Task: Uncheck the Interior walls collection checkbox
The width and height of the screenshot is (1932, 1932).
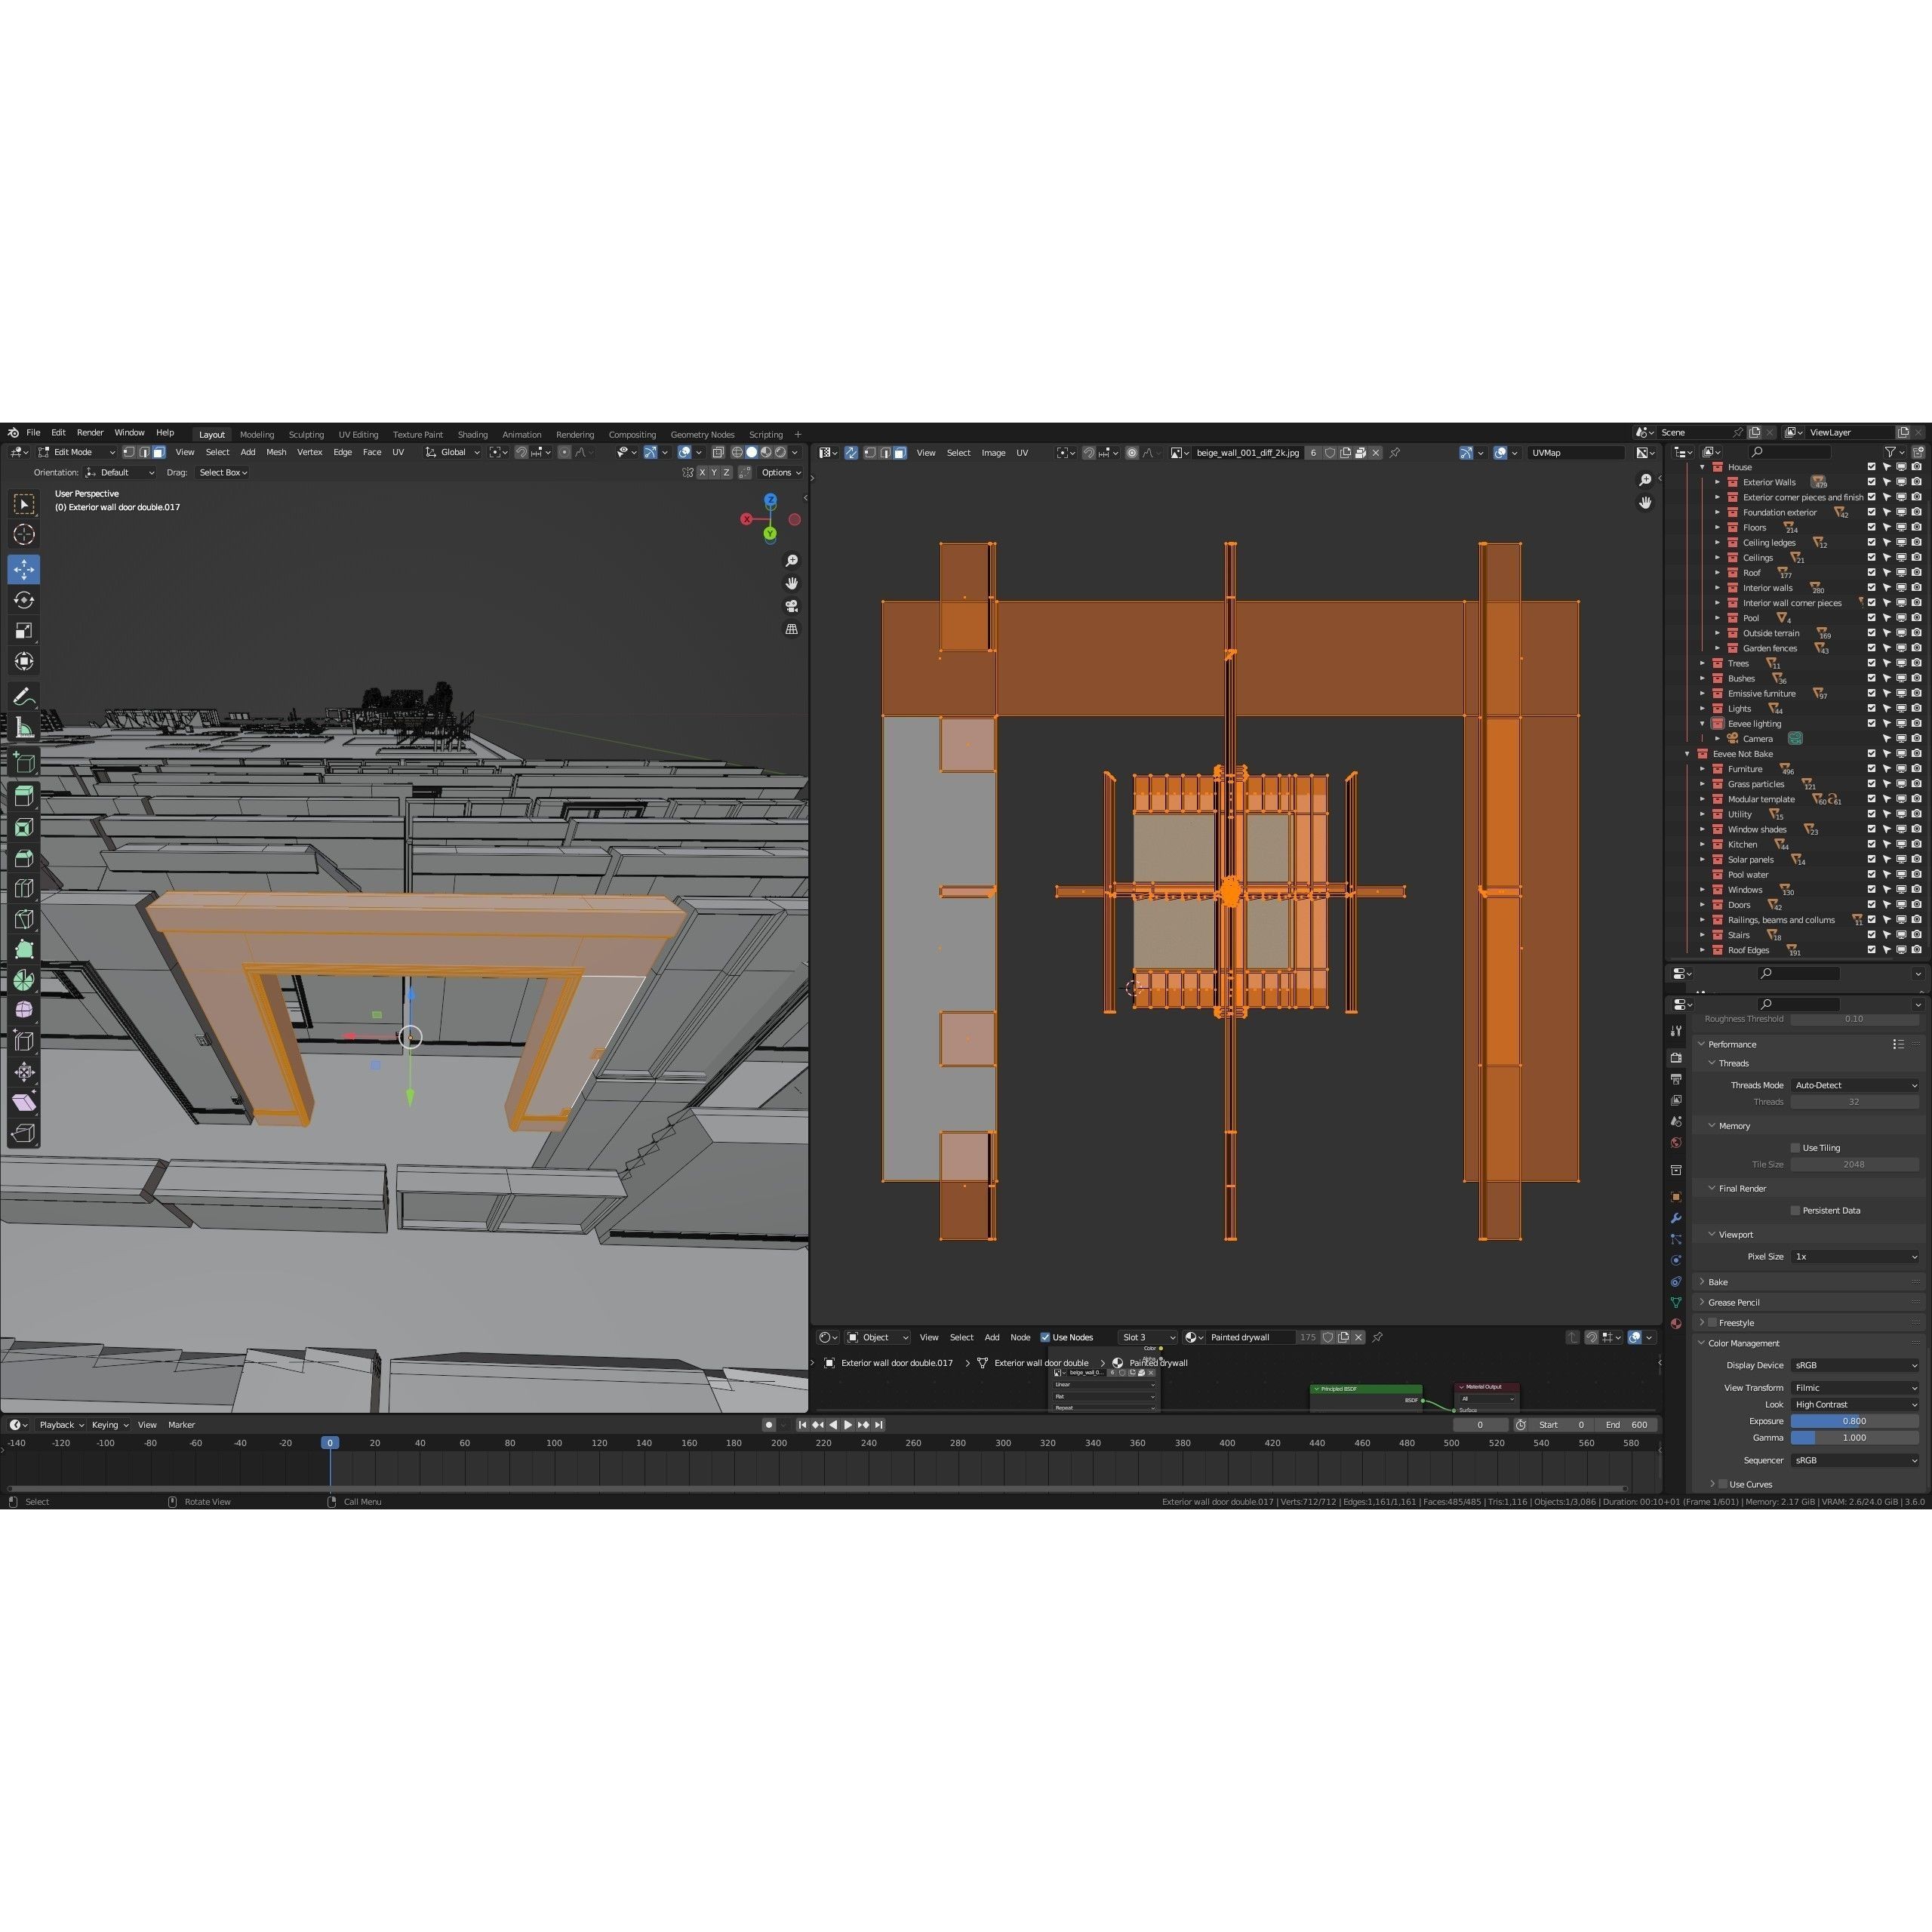Action: coord(1872,588)
